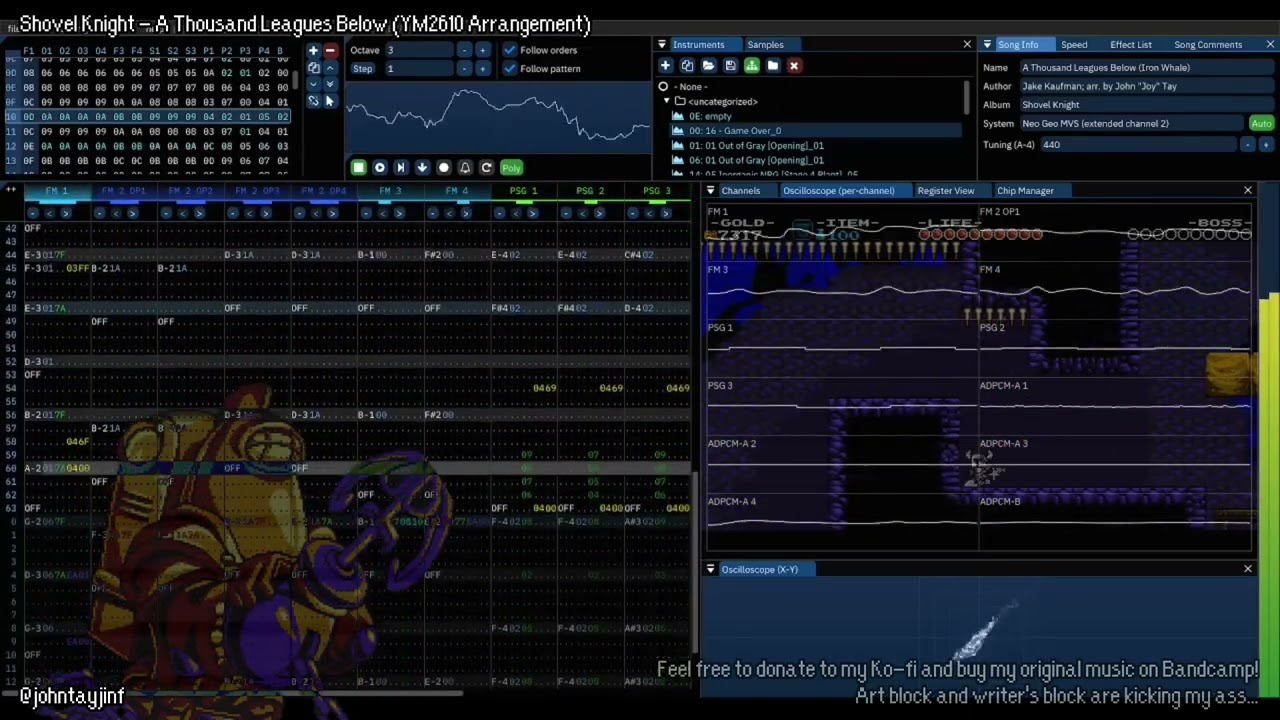Decrease Tuning (A-4) with minus button
Image resolution: width=1280 pixels, height=720 pixels.
coord(1247,145)
